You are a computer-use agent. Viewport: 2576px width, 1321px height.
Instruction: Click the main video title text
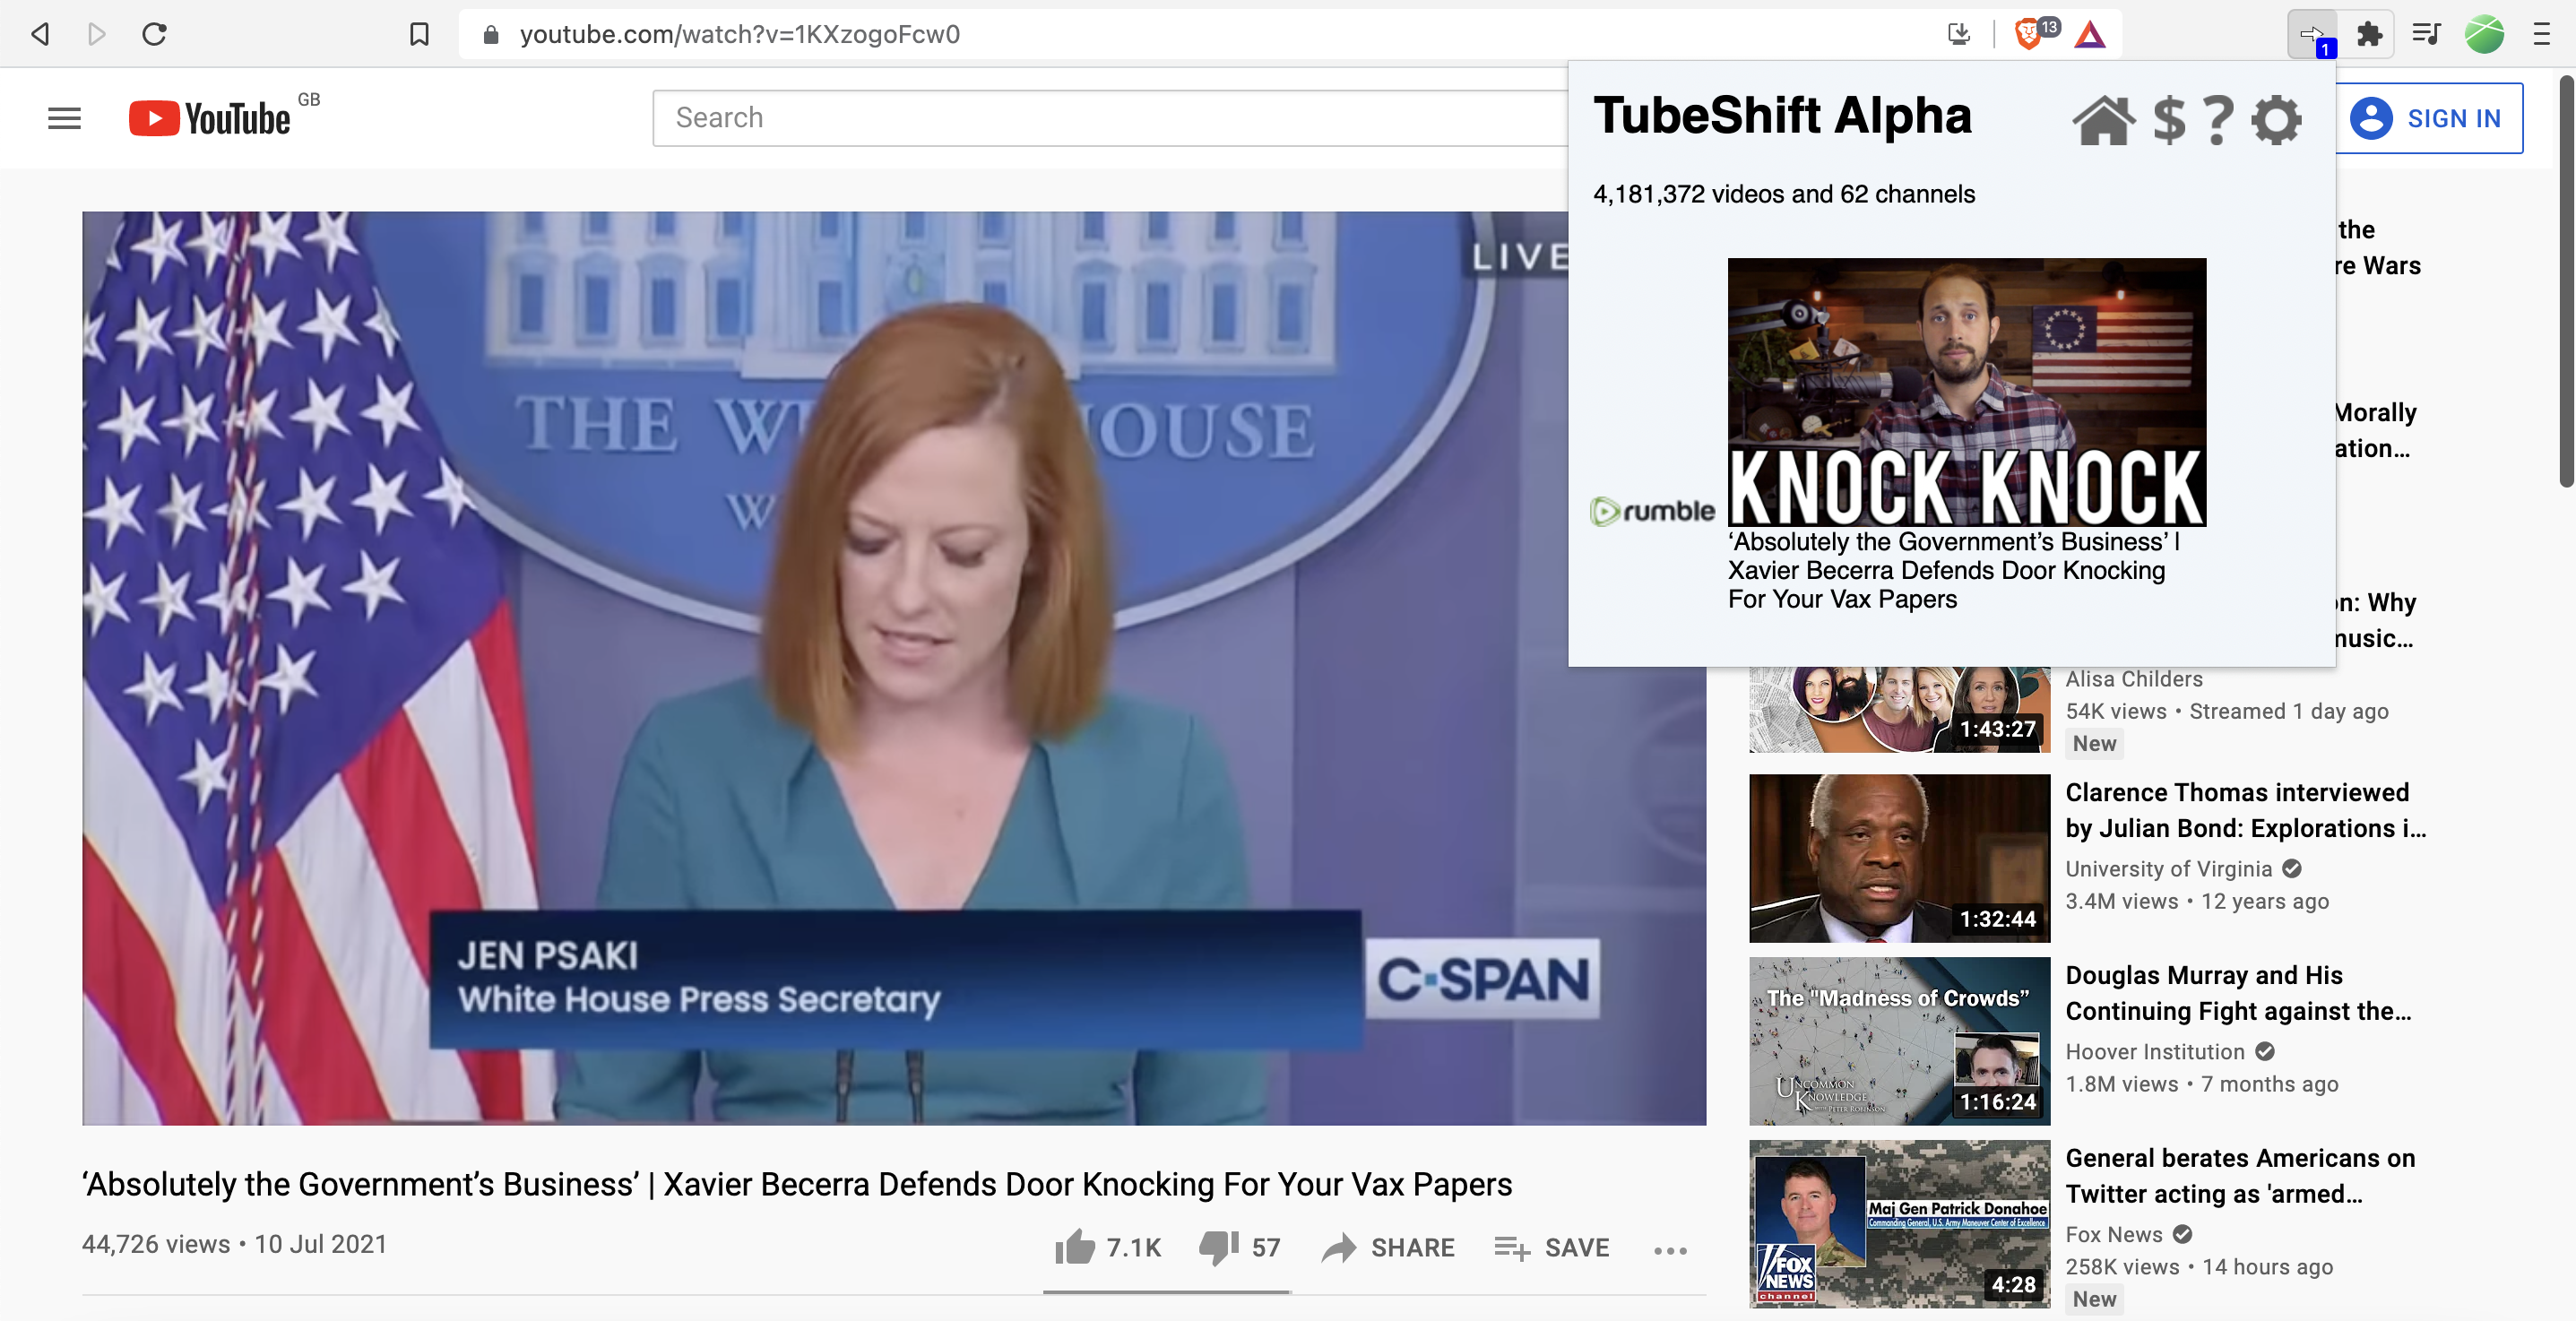click(797, 1184)
